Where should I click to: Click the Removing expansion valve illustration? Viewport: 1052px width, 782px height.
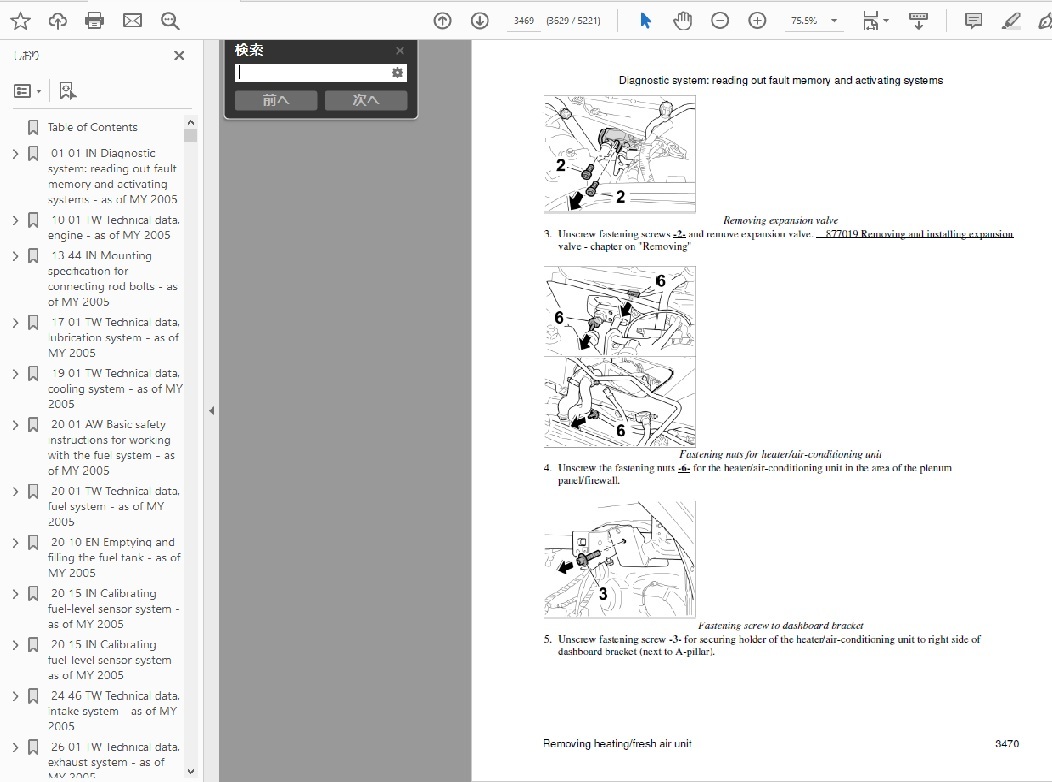coord(619,154)
